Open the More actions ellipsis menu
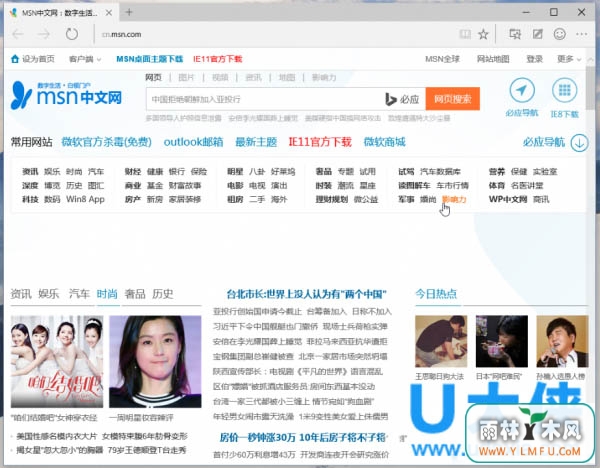600x468 pixels. (x=582, y=34)
